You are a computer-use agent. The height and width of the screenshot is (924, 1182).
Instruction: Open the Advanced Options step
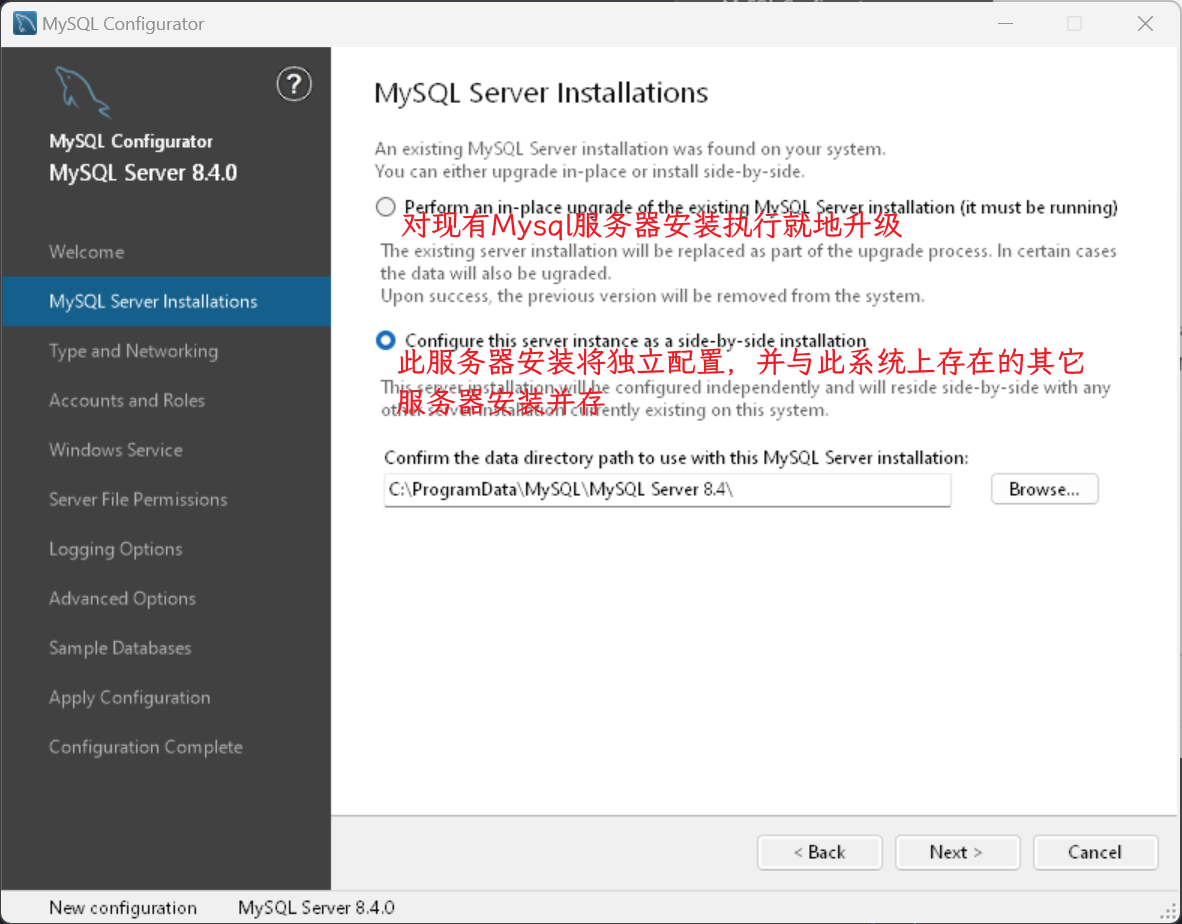(123, 598)
